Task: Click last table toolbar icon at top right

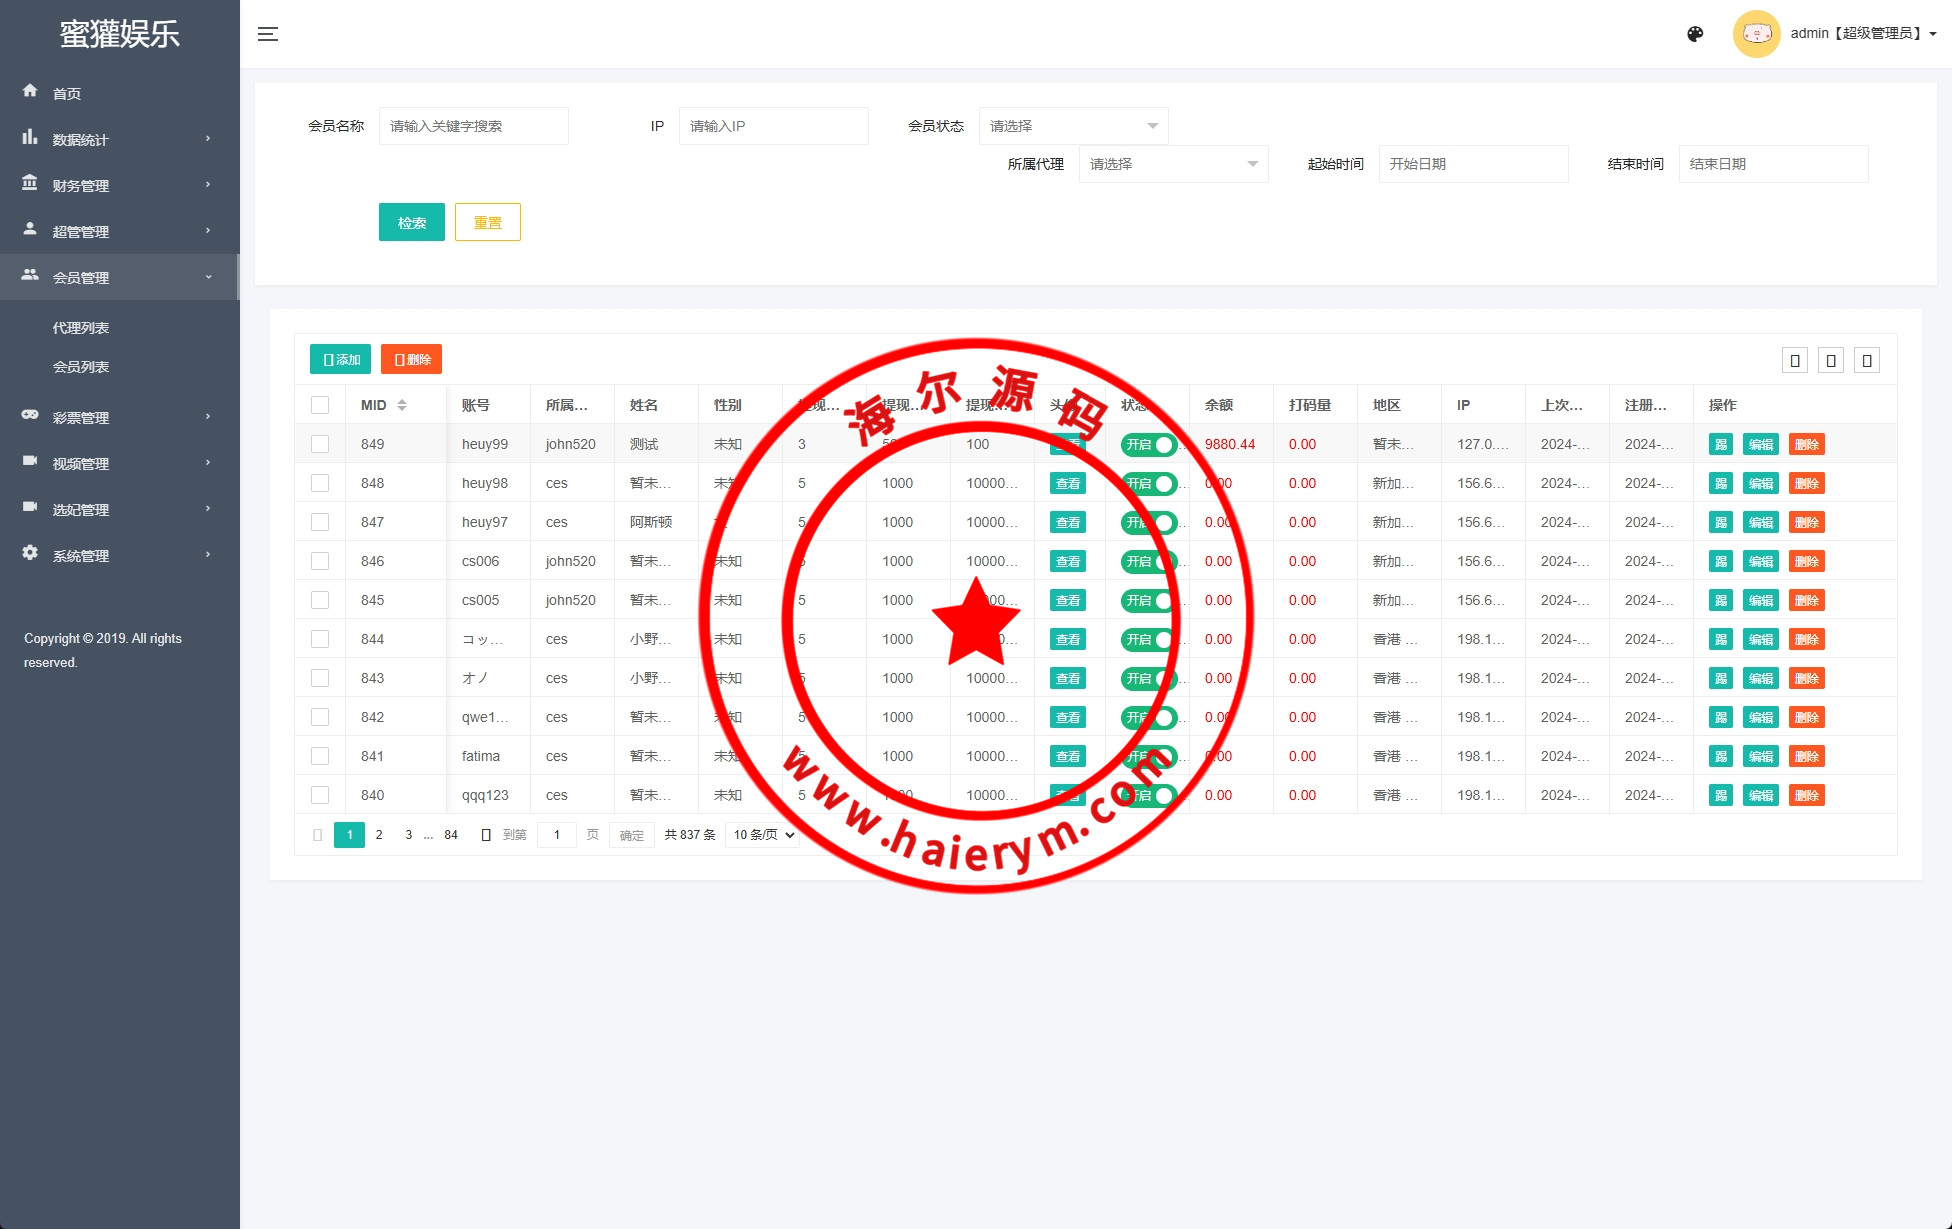Action: click(1867, 360)
